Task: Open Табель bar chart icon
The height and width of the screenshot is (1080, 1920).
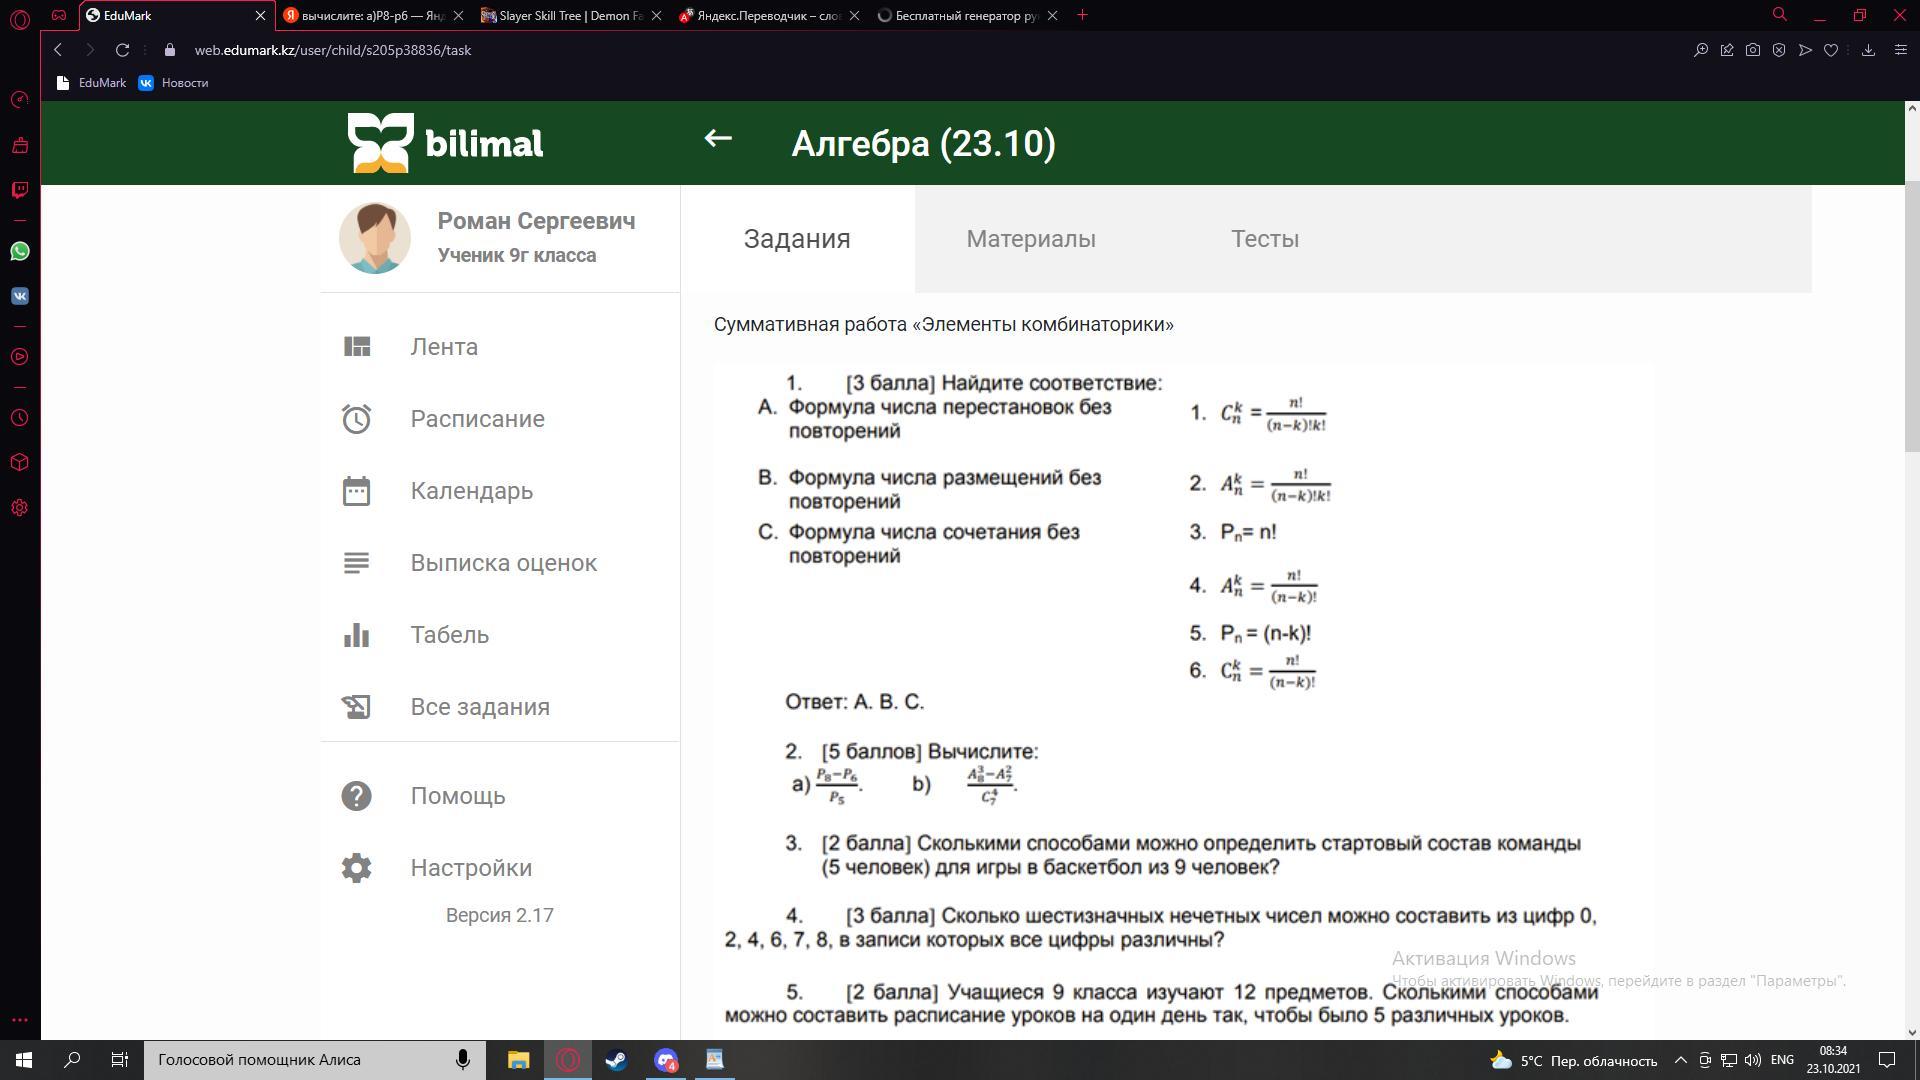Action: pos(357,635)
